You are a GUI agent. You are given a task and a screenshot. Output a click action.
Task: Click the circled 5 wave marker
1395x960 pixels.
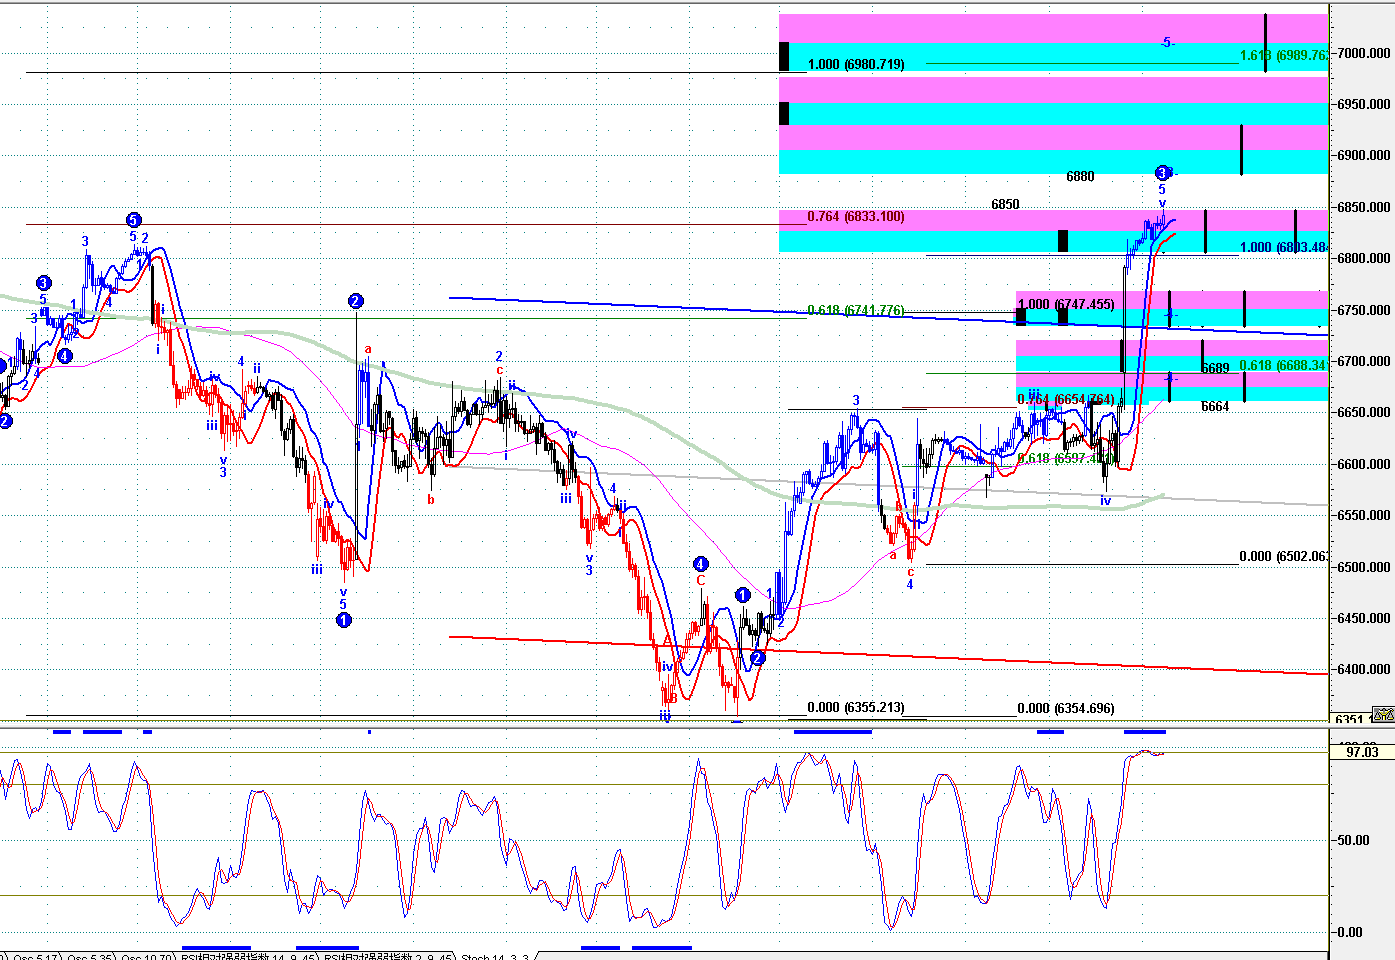(x=133, y=220)
